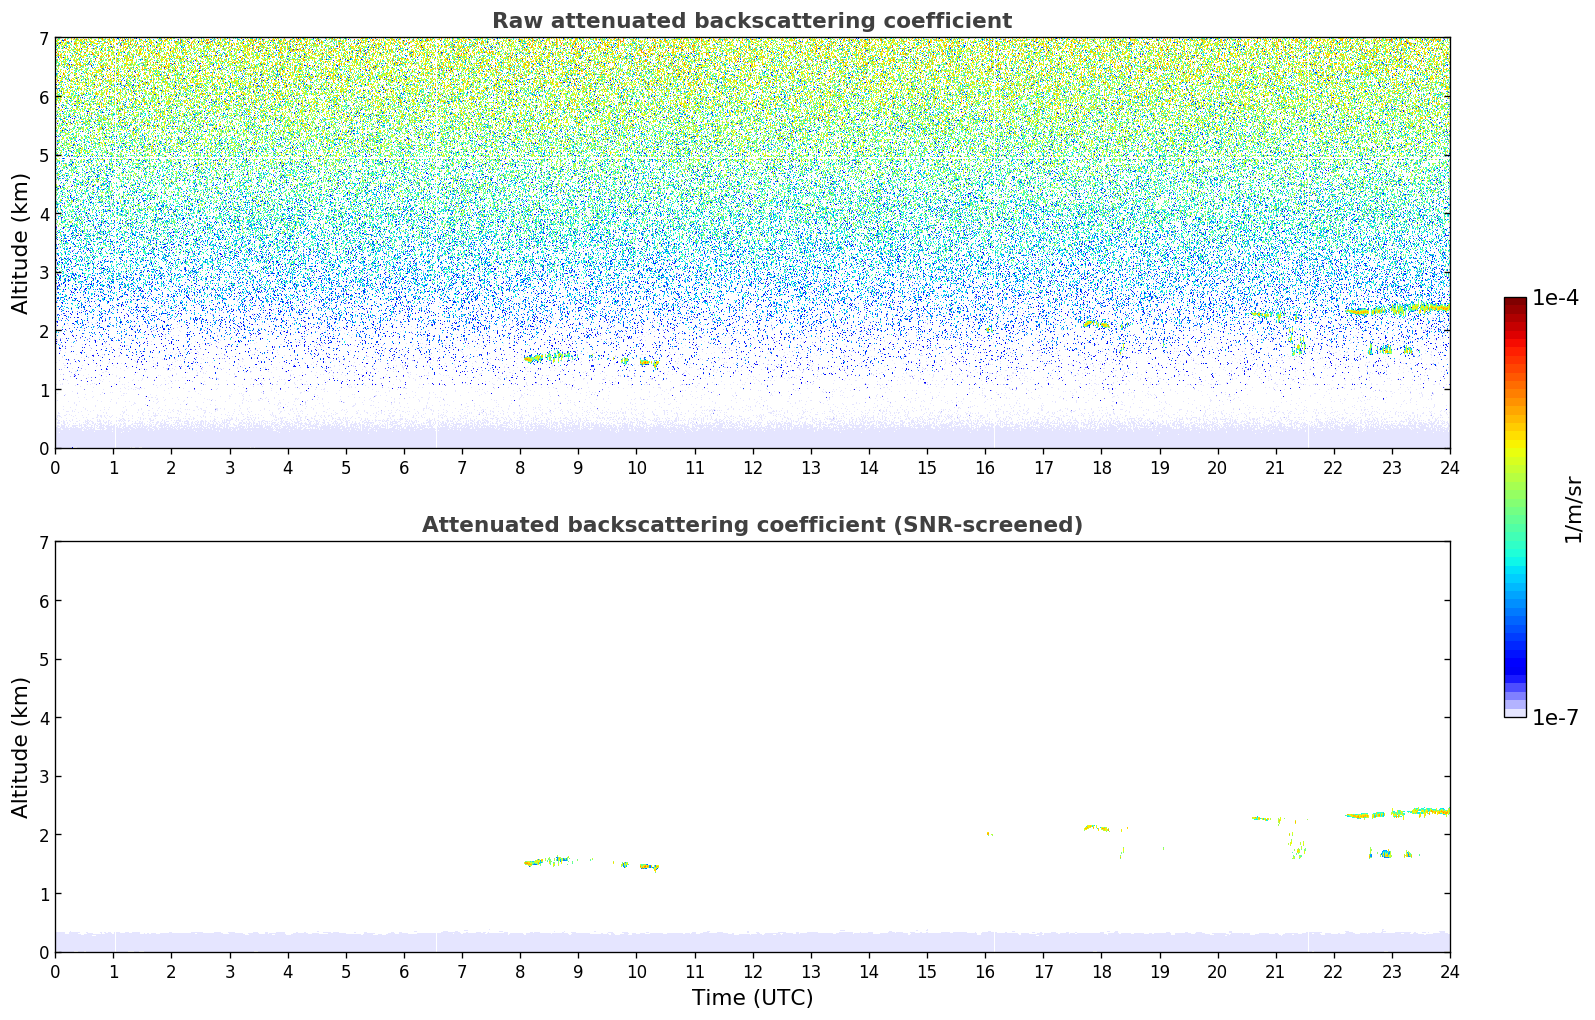The image size is (1595, 1020).
Task: Click the "Raw attenuated backscattering coefficient" plot title
Action: [751, 21]
